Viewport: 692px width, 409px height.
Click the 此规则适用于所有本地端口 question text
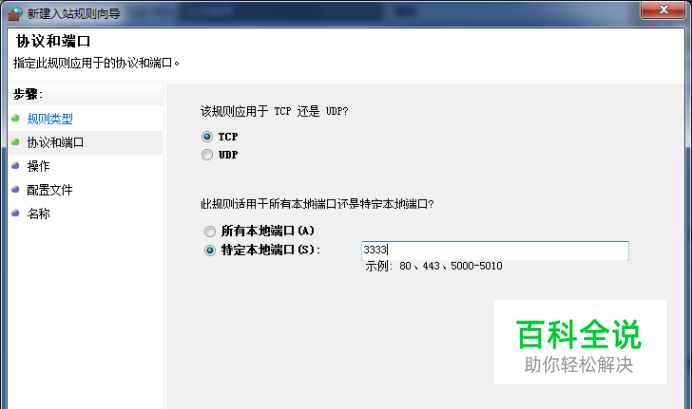click(317, 204)
